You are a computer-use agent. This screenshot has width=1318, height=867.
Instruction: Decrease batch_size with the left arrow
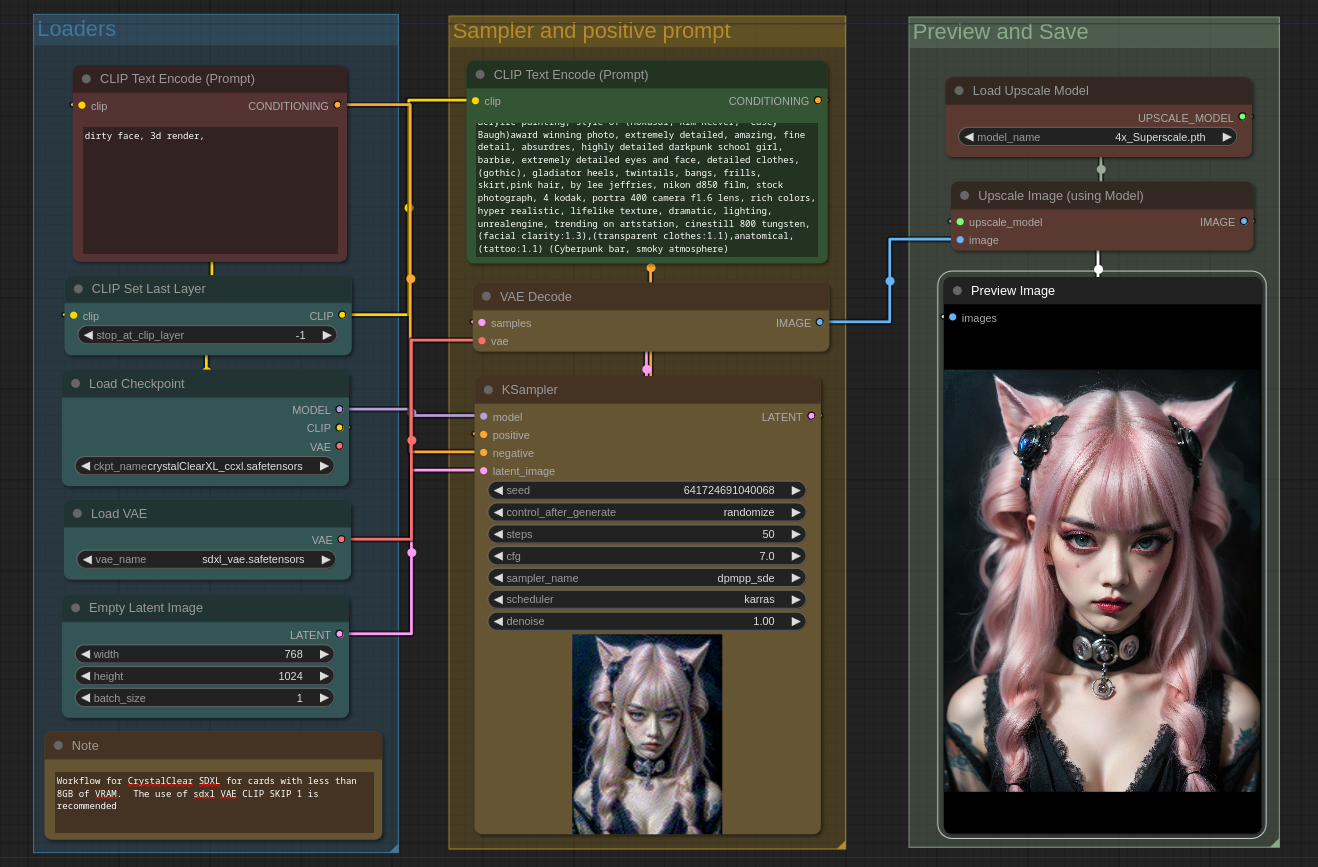point(85,698)
